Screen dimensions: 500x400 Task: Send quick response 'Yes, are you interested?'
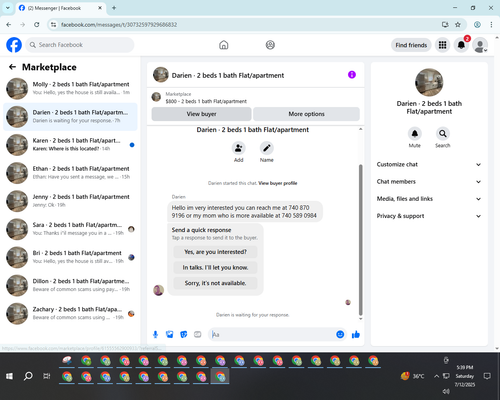point(215,252)
